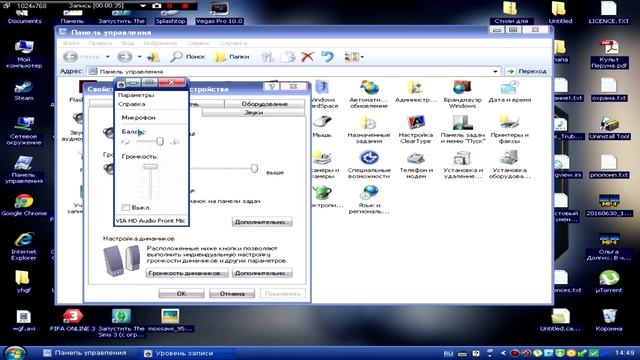Open Taskbar and Start menu settings icon
Screen dimensions: 640x360
[462, 129]
